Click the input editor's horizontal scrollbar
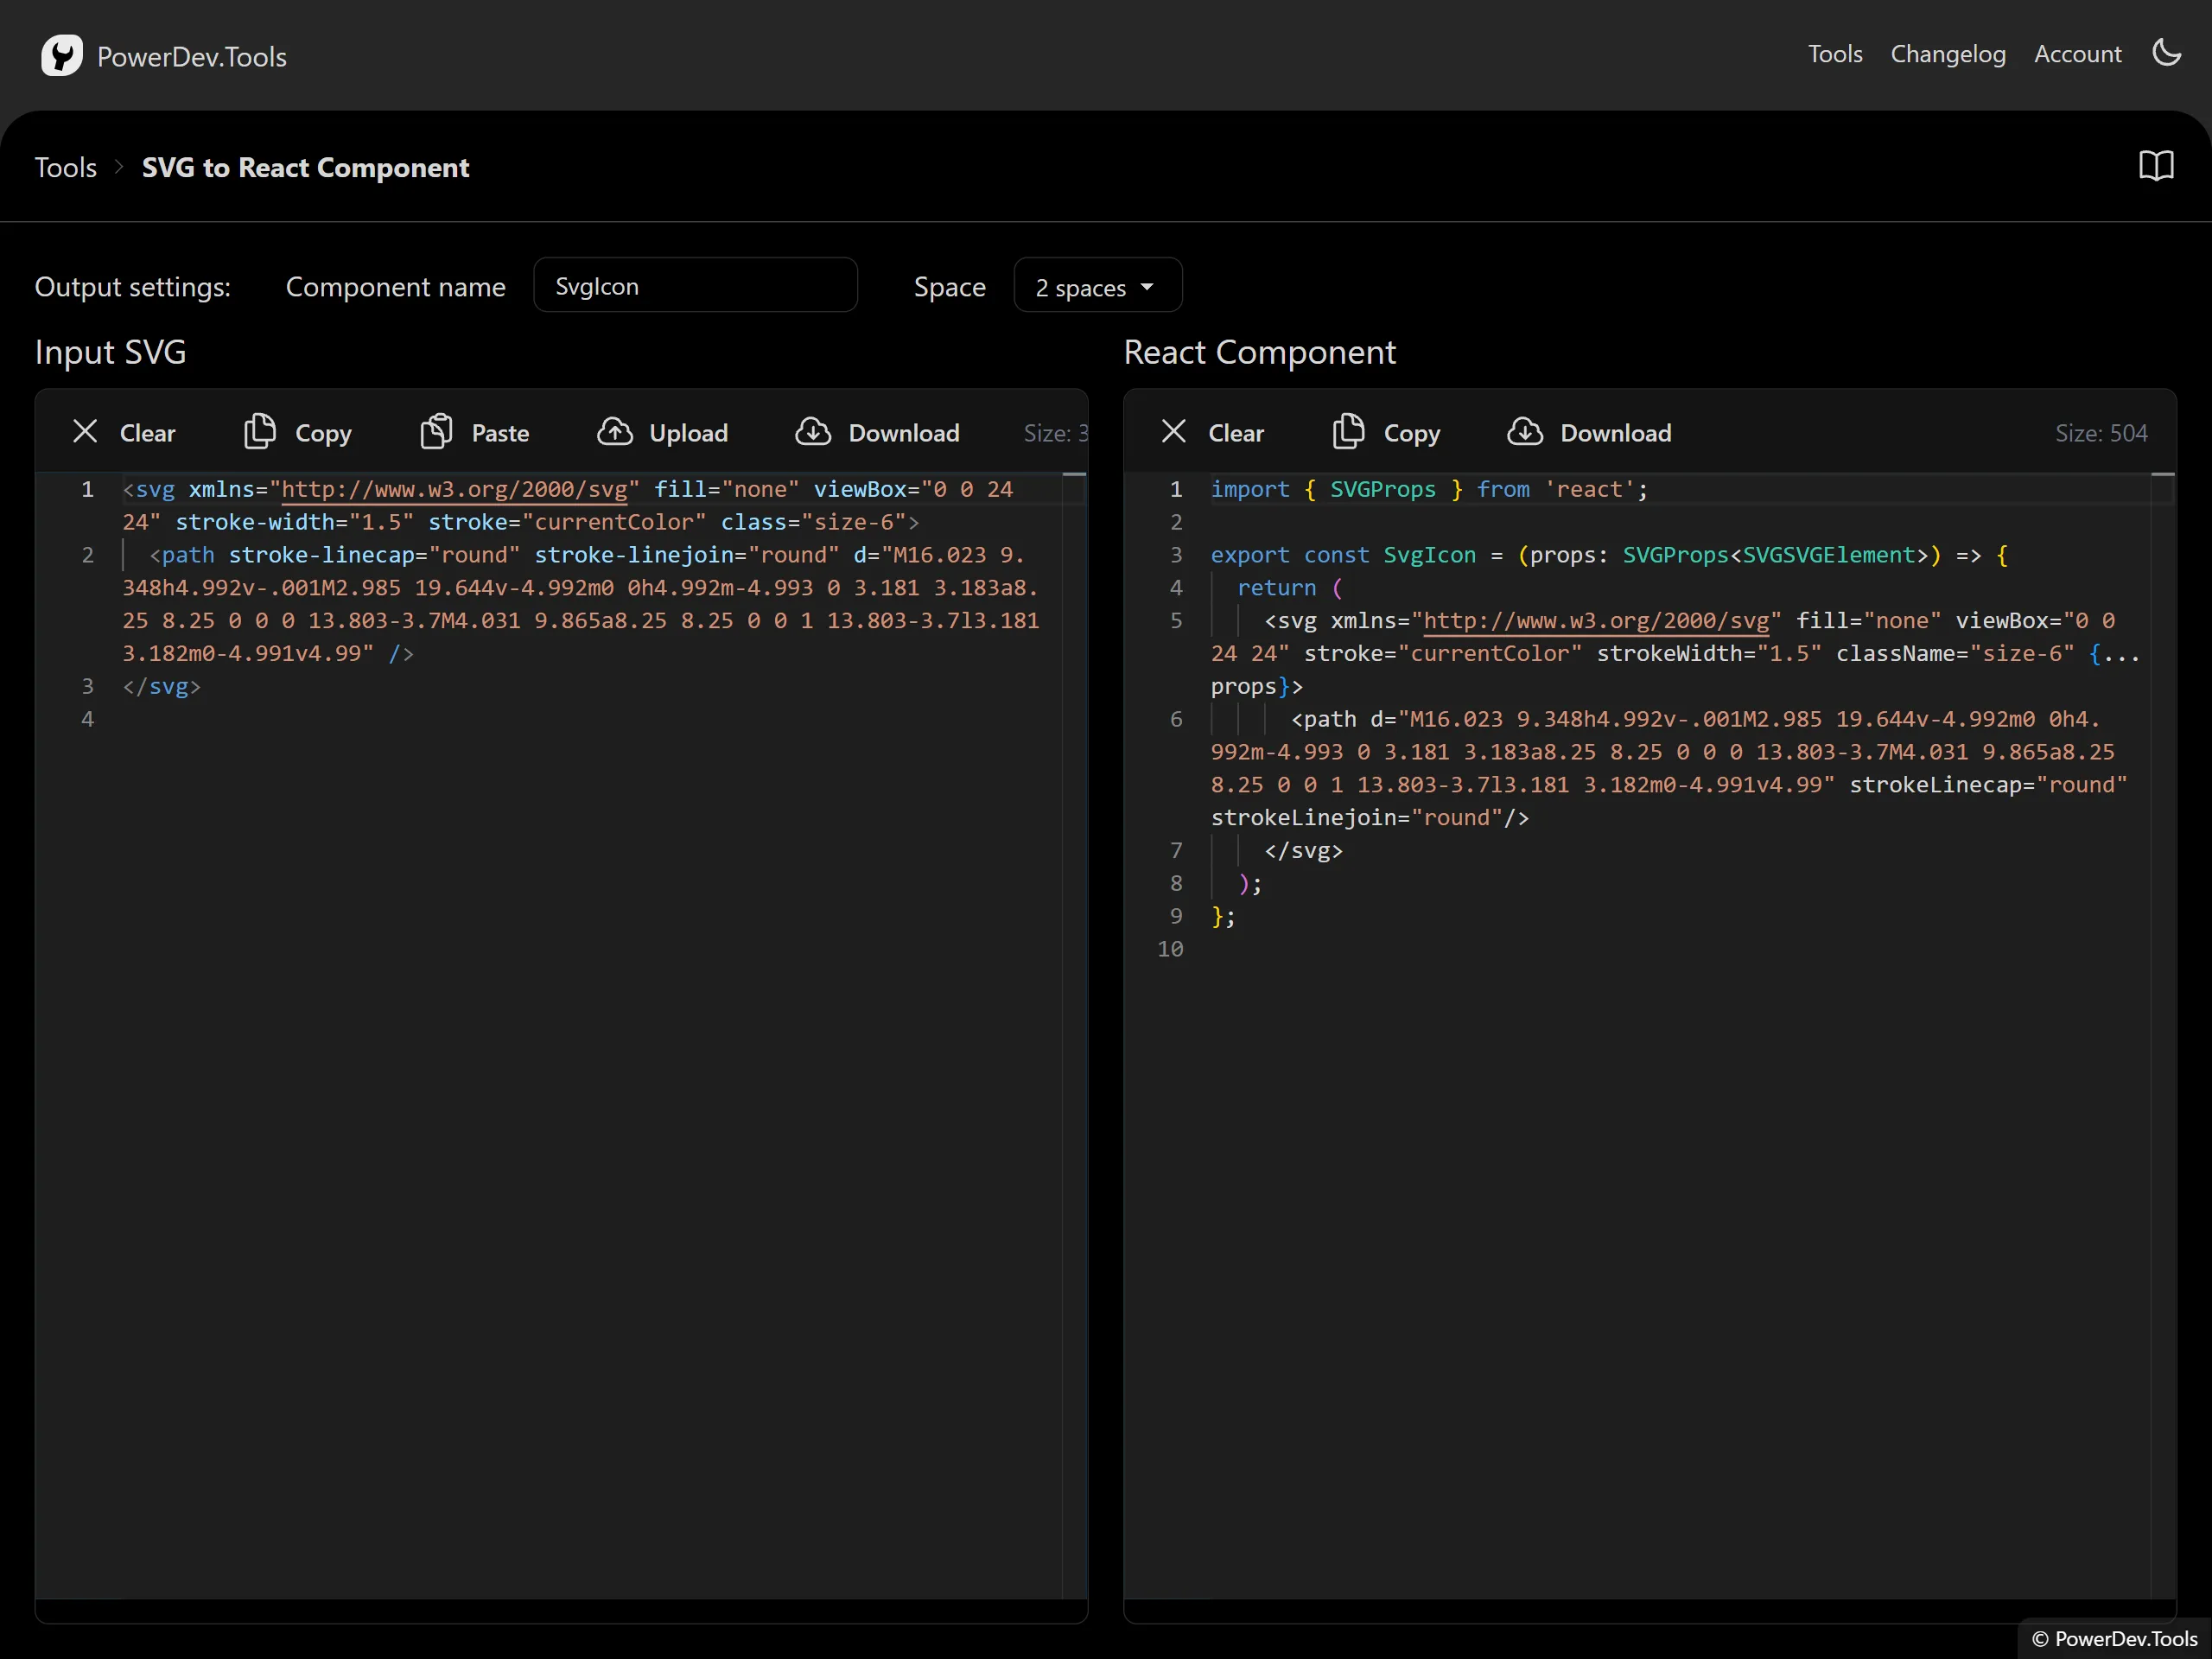This screenshot has width=2212, height=1659. pos(560,1609)
